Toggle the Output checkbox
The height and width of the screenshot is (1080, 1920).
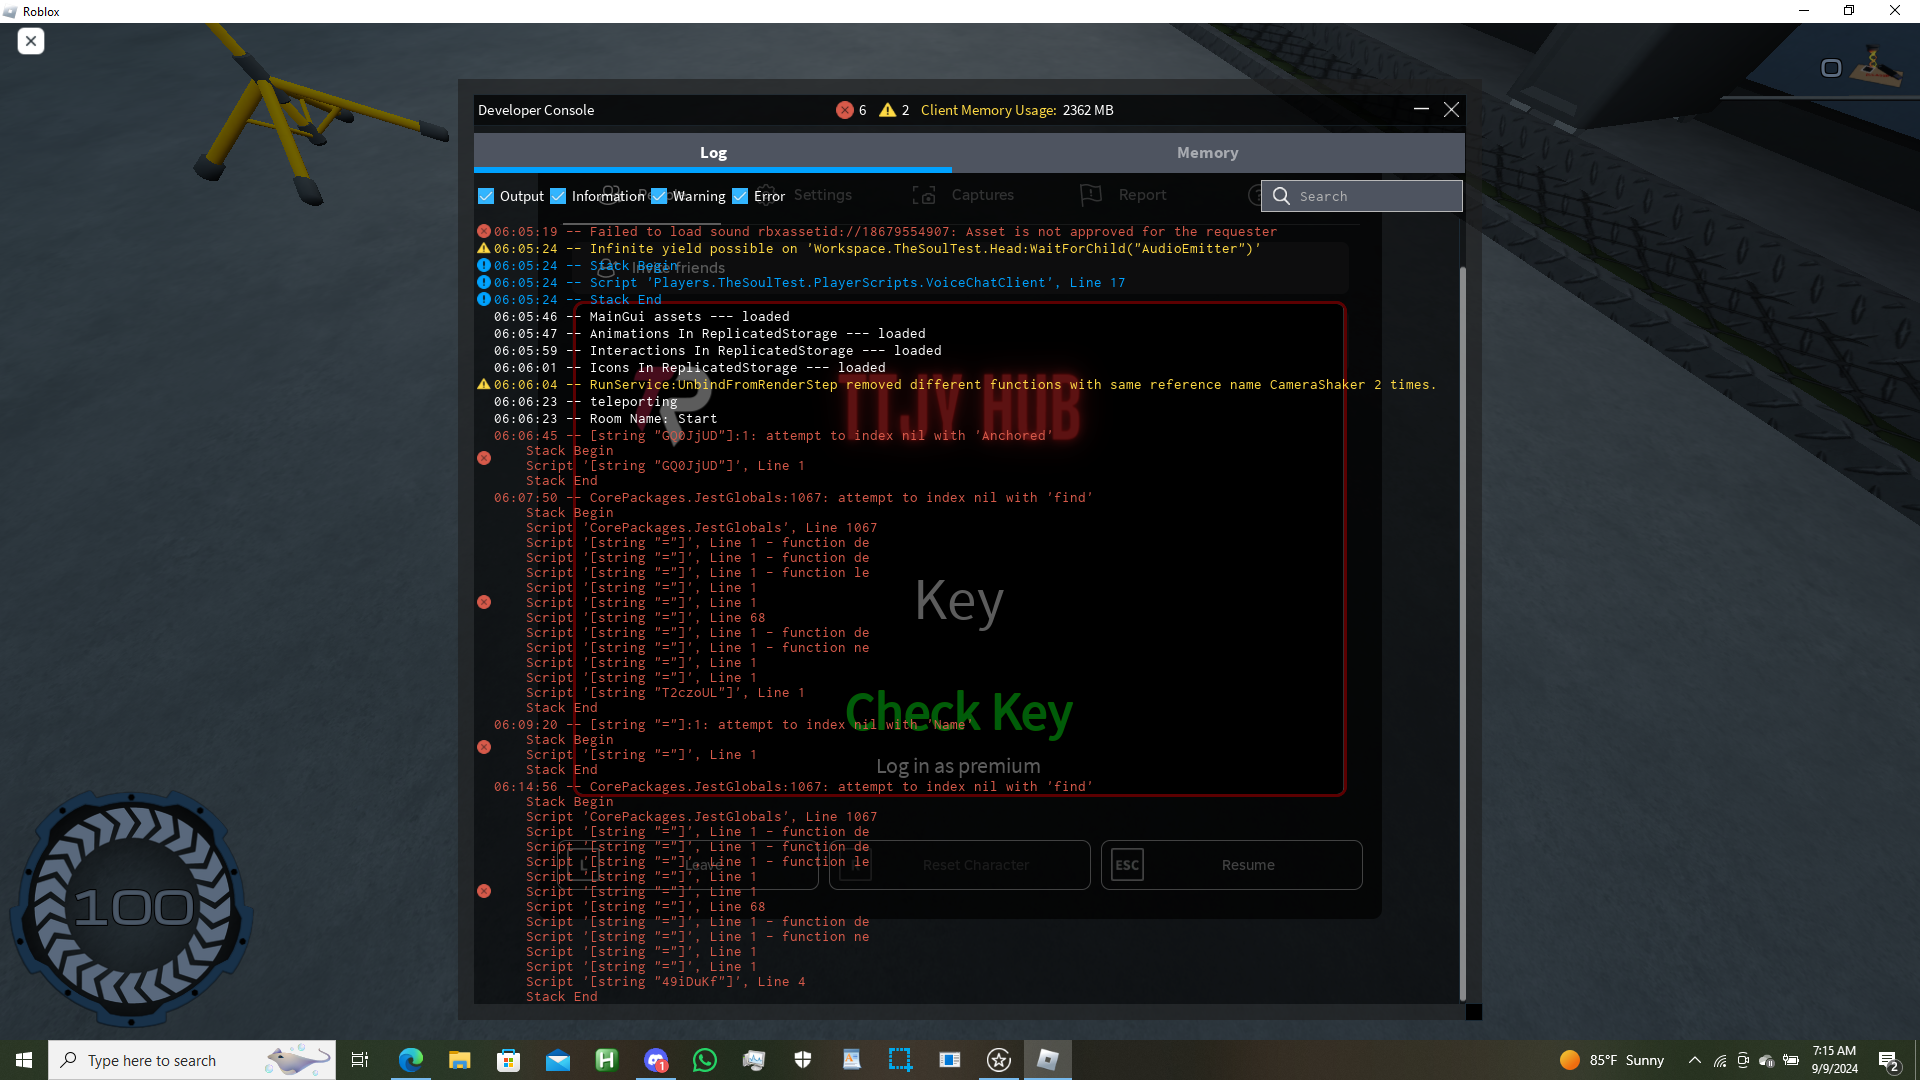tap(486, 196)
